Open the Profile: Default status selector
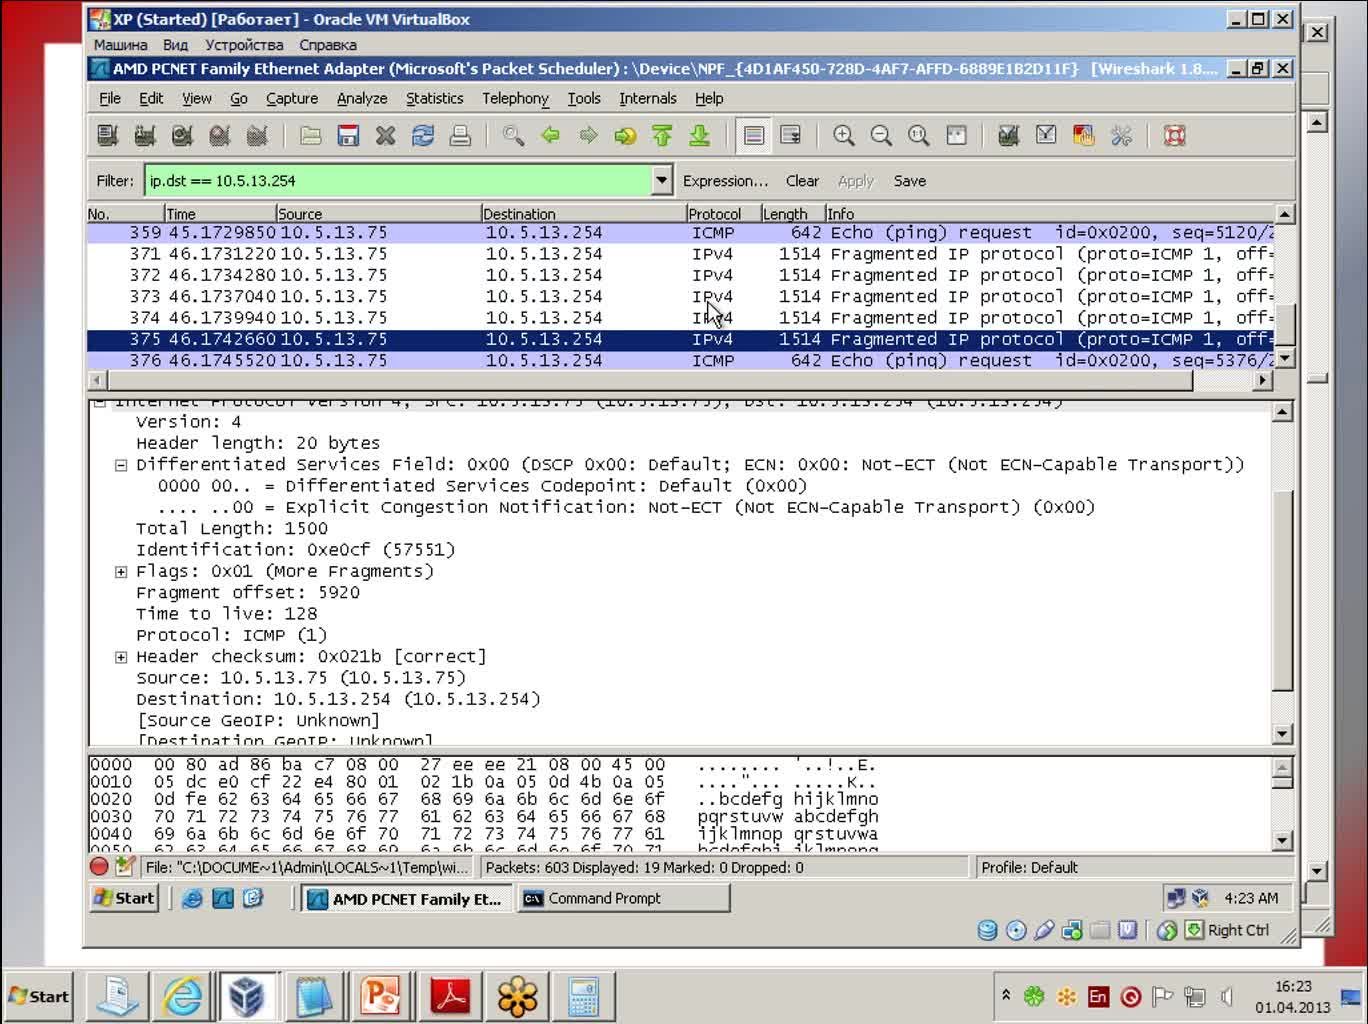Screen dimensions: 1368x1024 pyautogui.click(x=1029, y=868)
